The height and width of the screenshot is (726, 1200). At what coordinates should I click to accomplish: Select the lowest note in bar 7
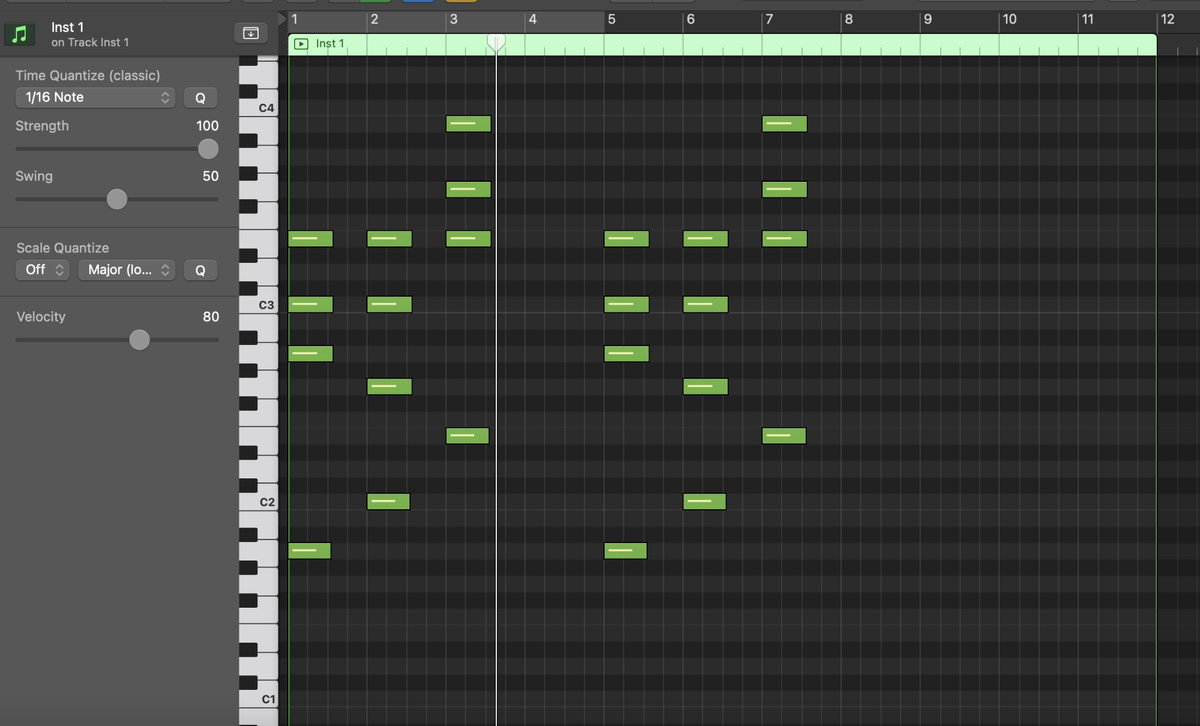(783, 435)
